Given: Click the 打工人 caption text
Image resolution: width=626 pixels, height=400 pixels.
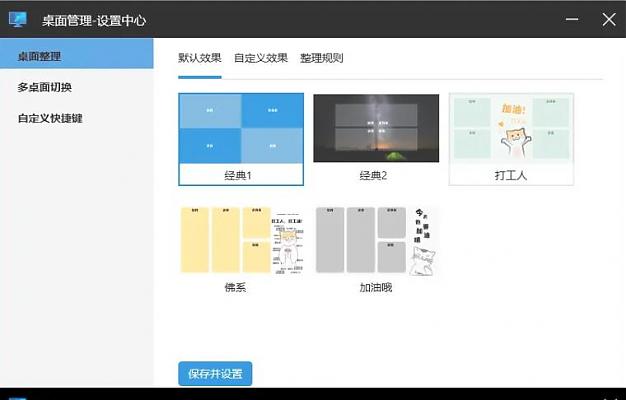Looking at the screenshot, I should tap(510, 175).
